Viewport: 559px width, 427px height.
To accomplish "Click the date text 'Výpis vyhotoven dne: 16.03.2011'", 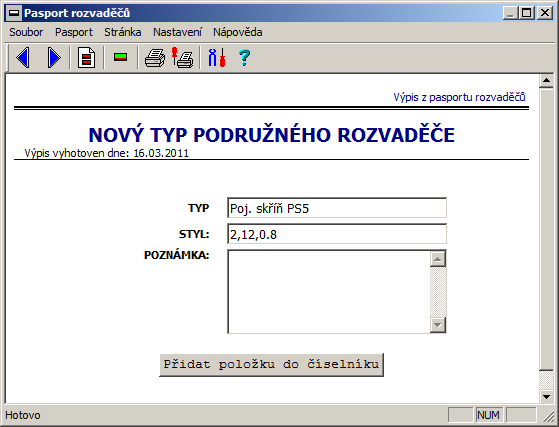I will [106, 153].
